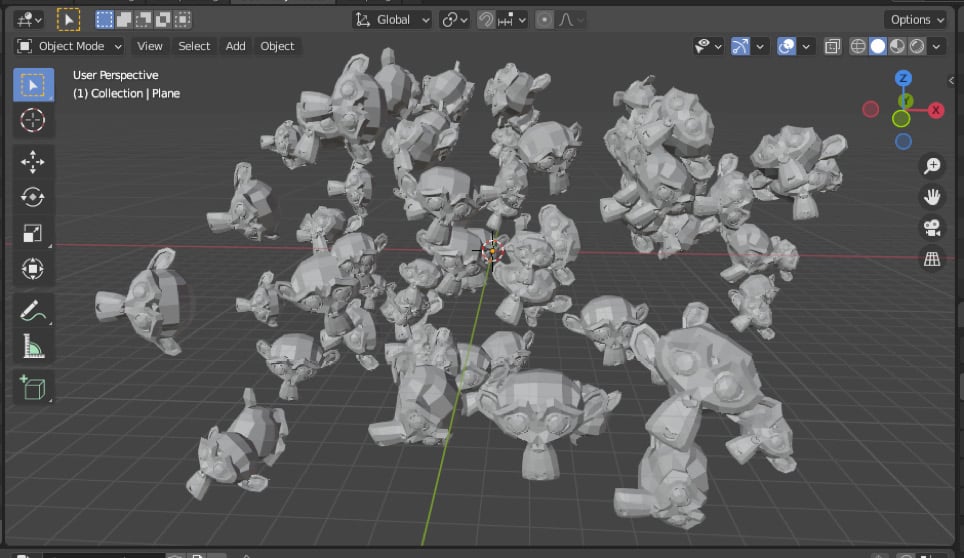Switch to rendered shading
The height and width of the screenshot is (558, 964).
coord(917,46)
